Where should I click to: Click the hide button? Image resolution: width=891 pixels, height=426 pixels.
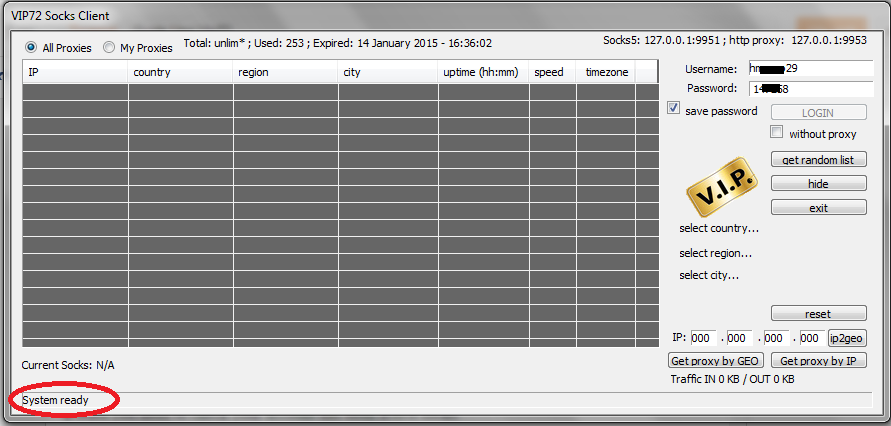point(818,183)
